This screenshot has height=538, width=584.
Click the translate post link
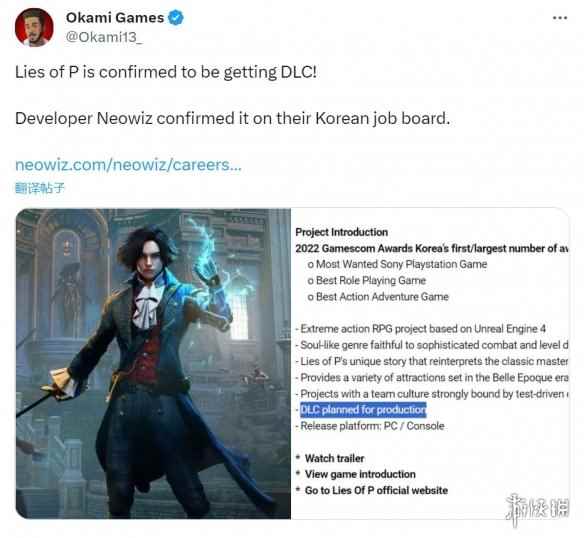point(39,187)
